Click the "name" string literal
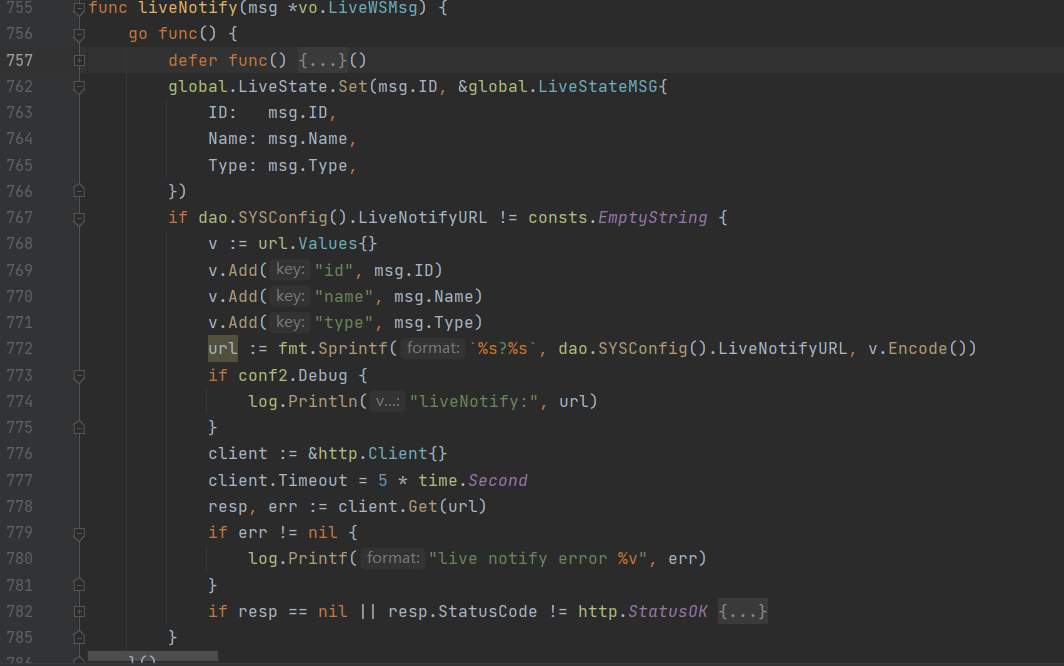The width and height of the screenshot is (1064, 666). (x=343, y=297)
